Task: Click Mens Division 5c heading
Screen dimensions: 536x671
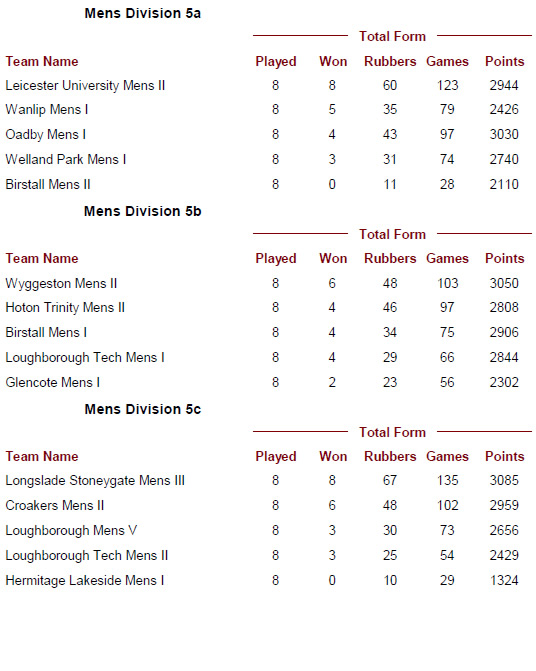Action: pyautogui.click(x=142, y=409)
